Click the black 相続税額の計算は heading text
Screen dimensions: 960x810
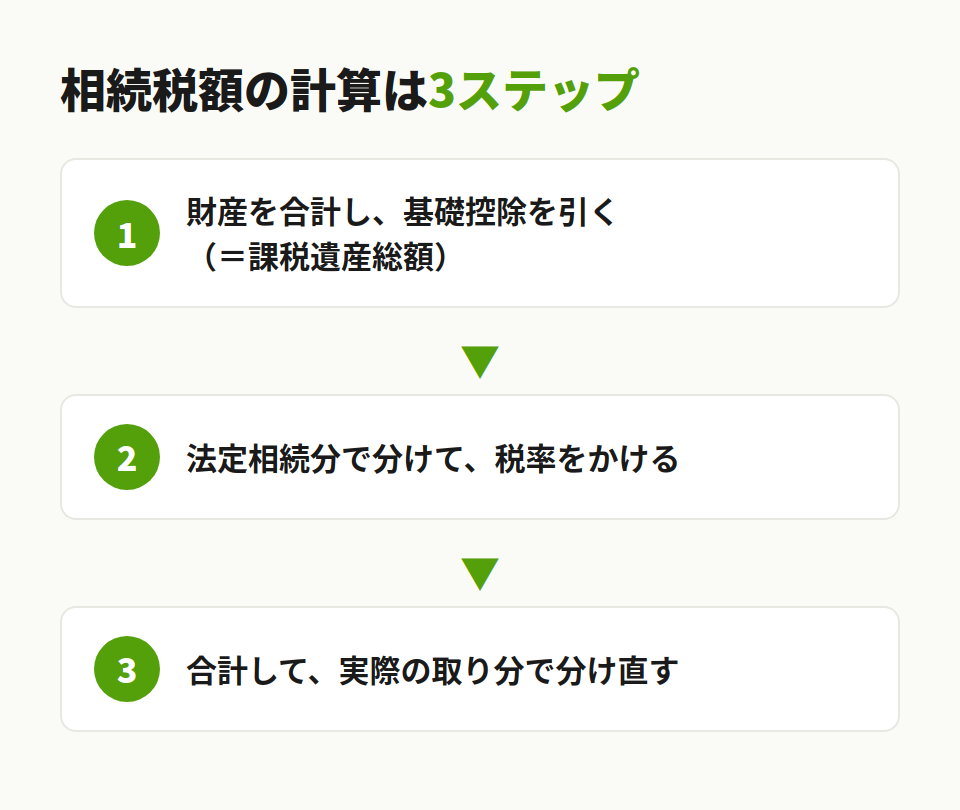tap(244, 91)
